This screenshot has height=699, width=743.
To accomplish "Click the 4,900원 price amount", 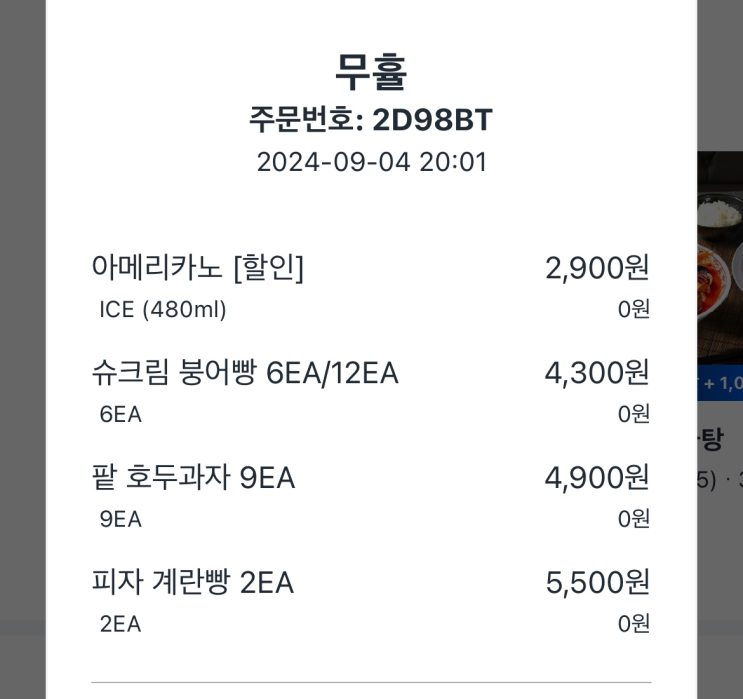I will 597,478.
